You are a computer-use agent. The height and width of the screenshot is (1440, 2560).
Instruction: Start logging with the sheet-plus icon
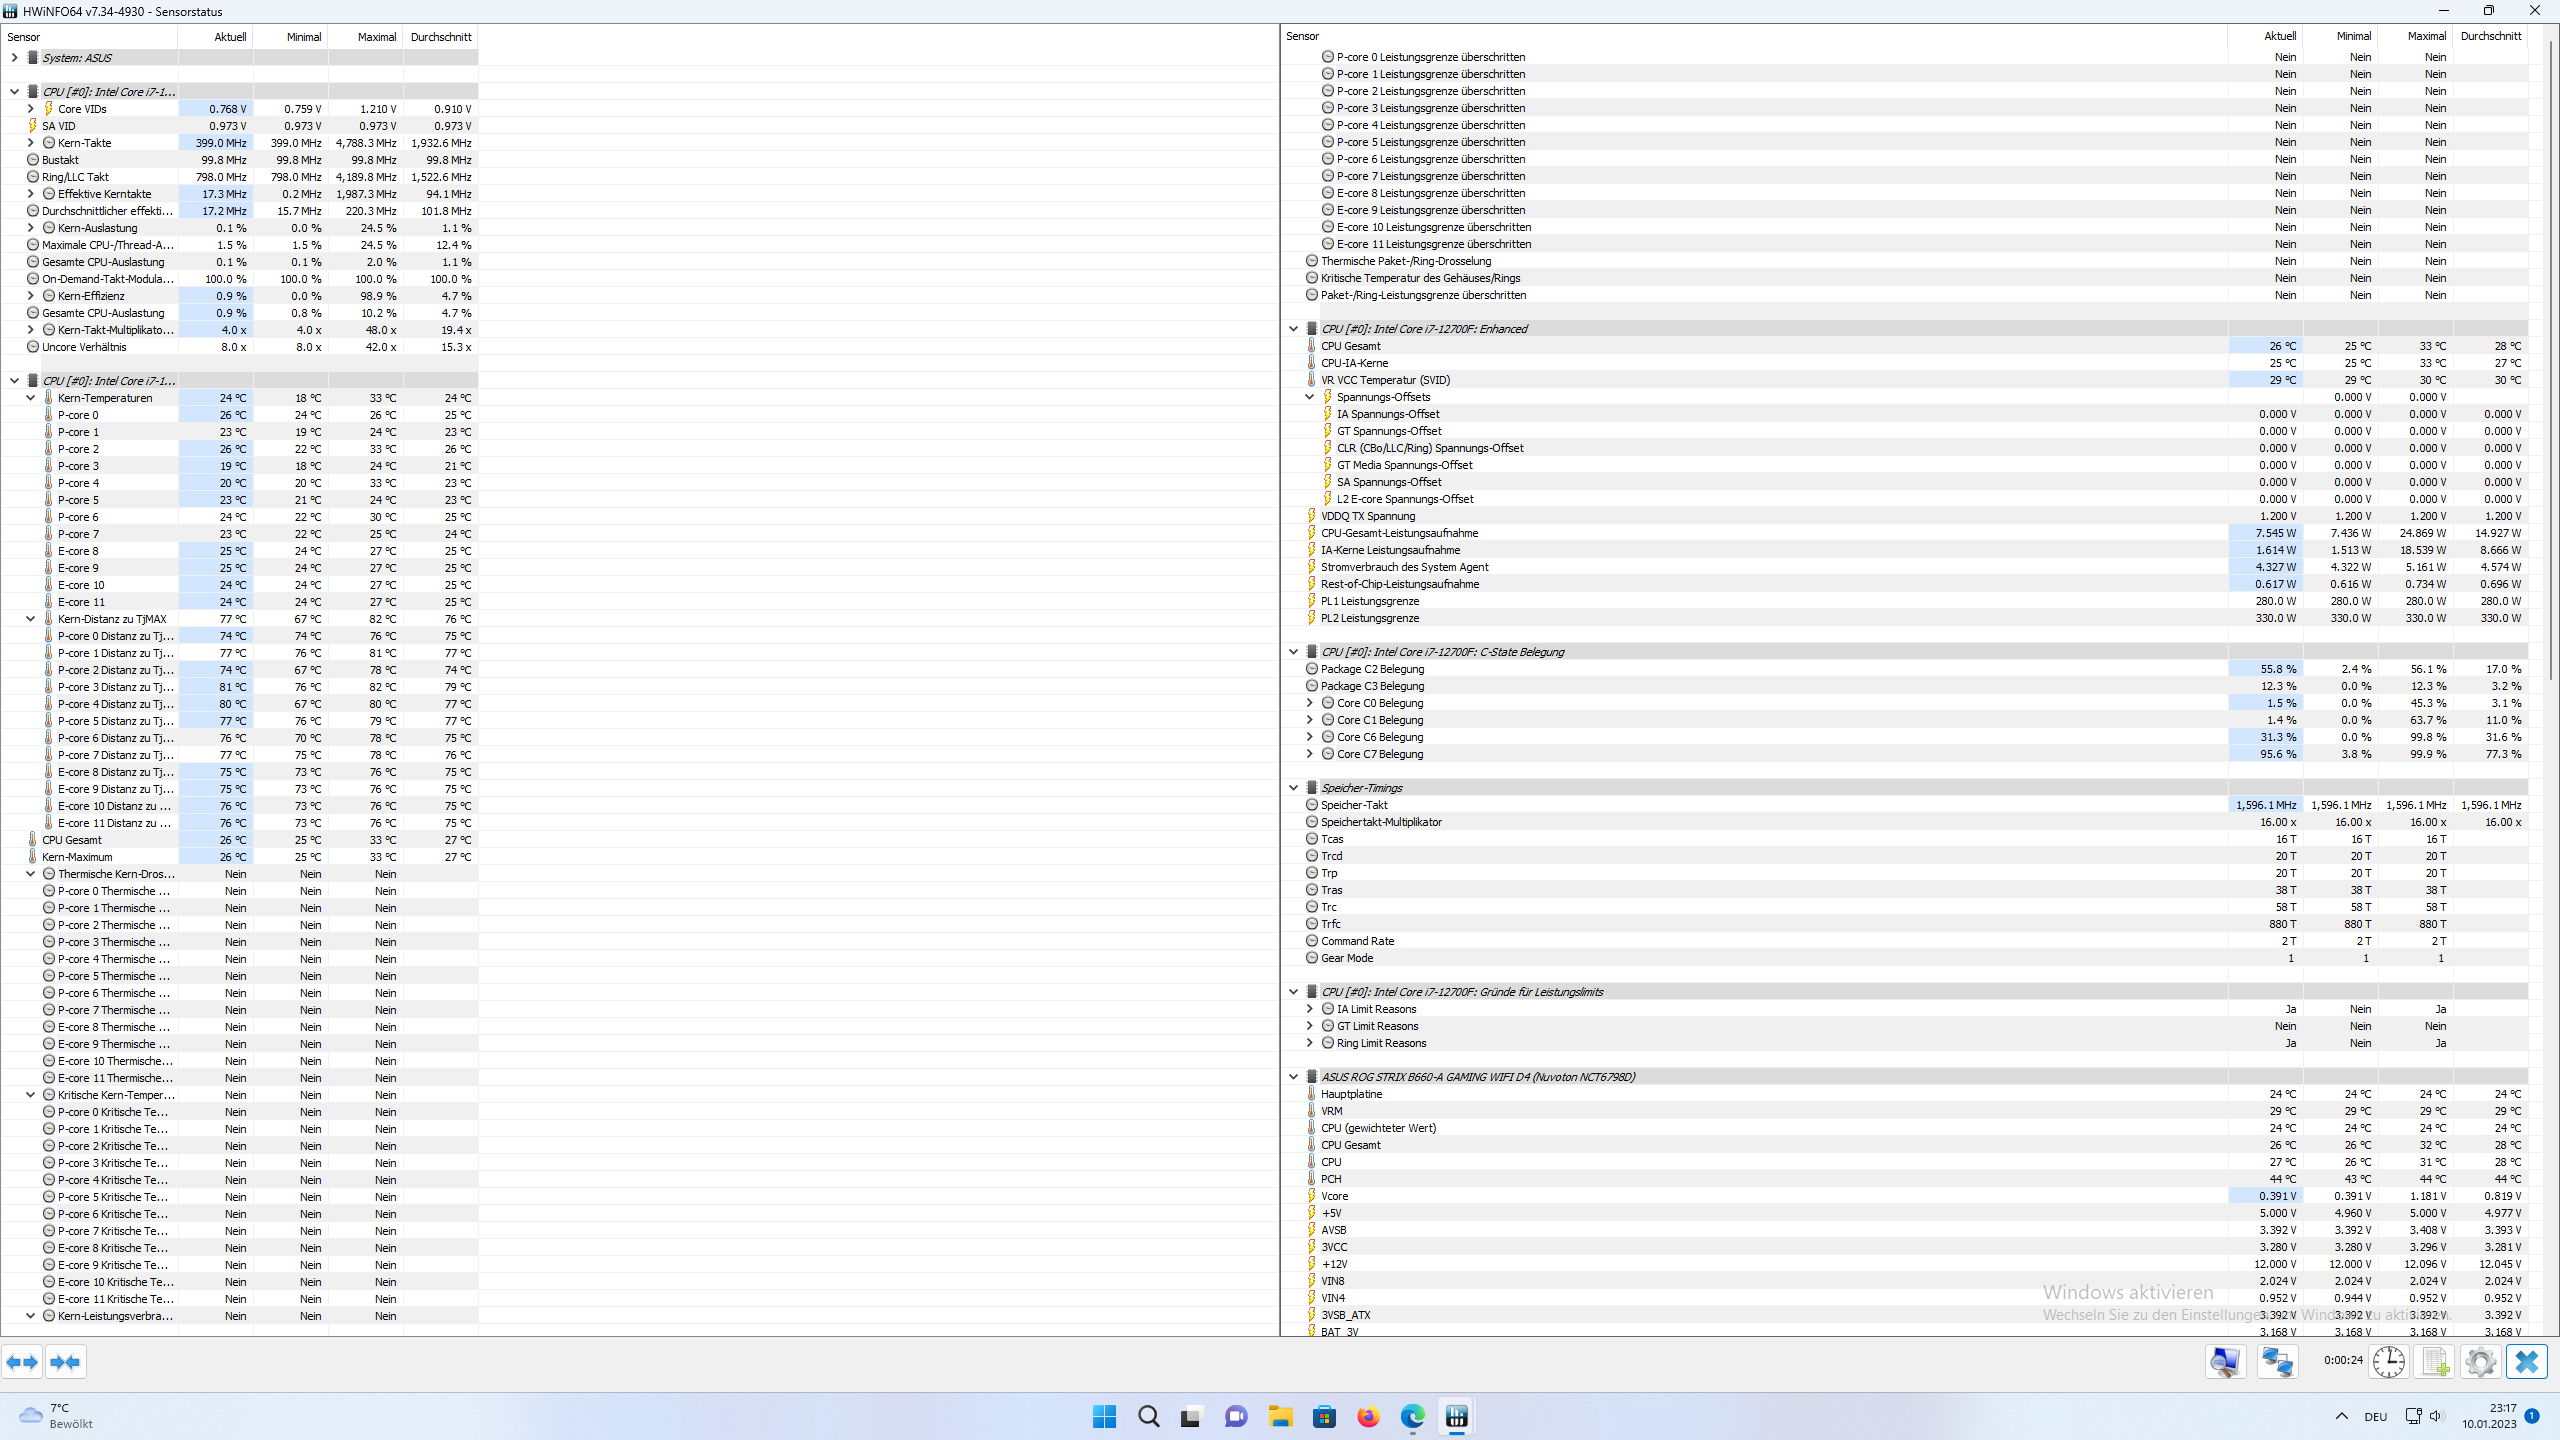pyautogui.click(x=2435, y=1362)
